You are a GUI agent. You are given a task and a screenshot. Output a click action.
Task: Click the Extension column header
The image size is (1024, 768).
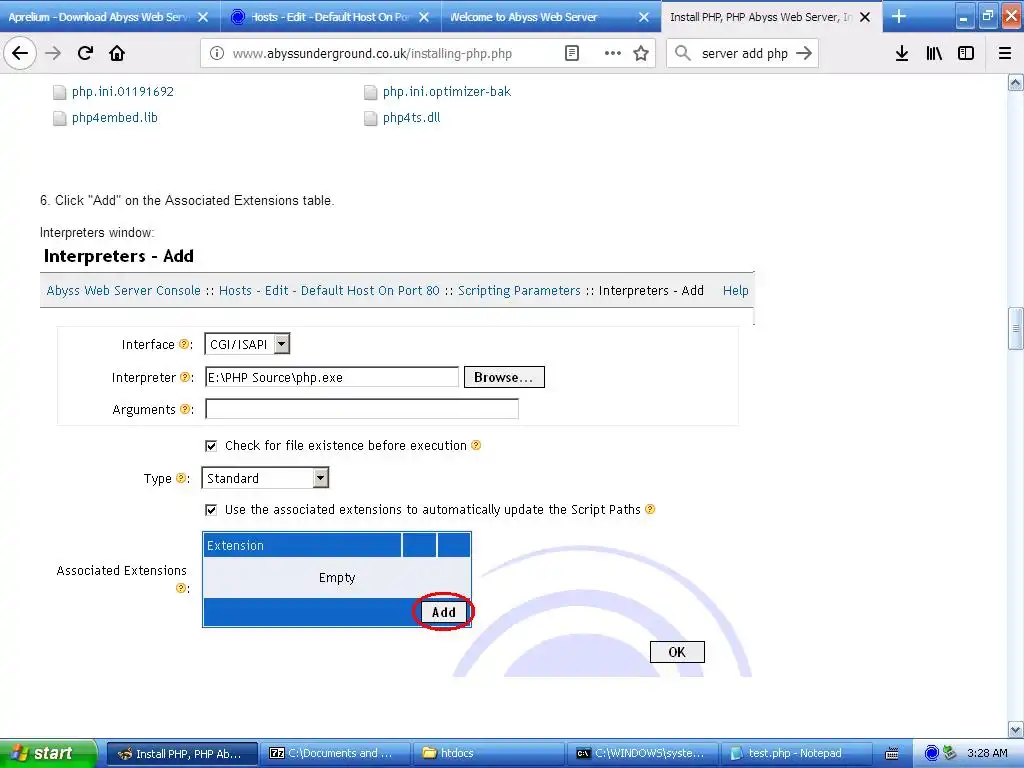click(x=302, y=545)
